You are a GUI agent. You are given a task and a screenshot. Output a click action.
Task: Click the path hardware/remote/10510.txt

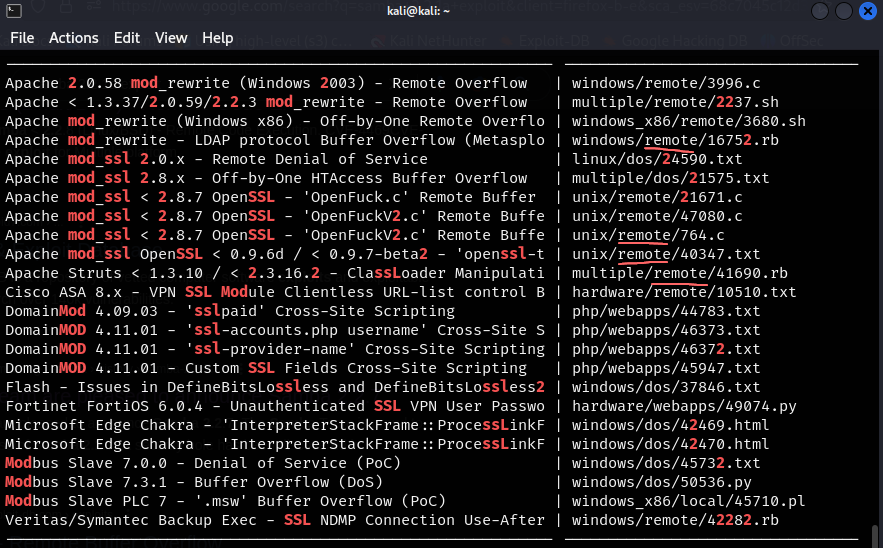coord(684,292)
